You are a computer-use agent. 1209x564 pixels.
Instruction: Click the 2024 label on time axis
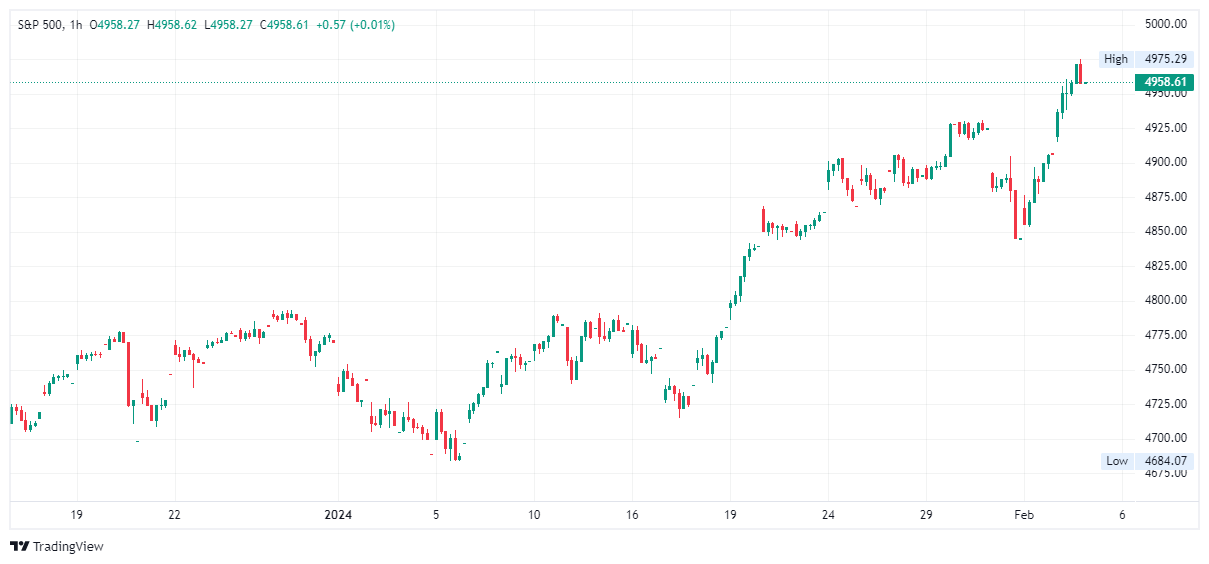tap(338, 515)
